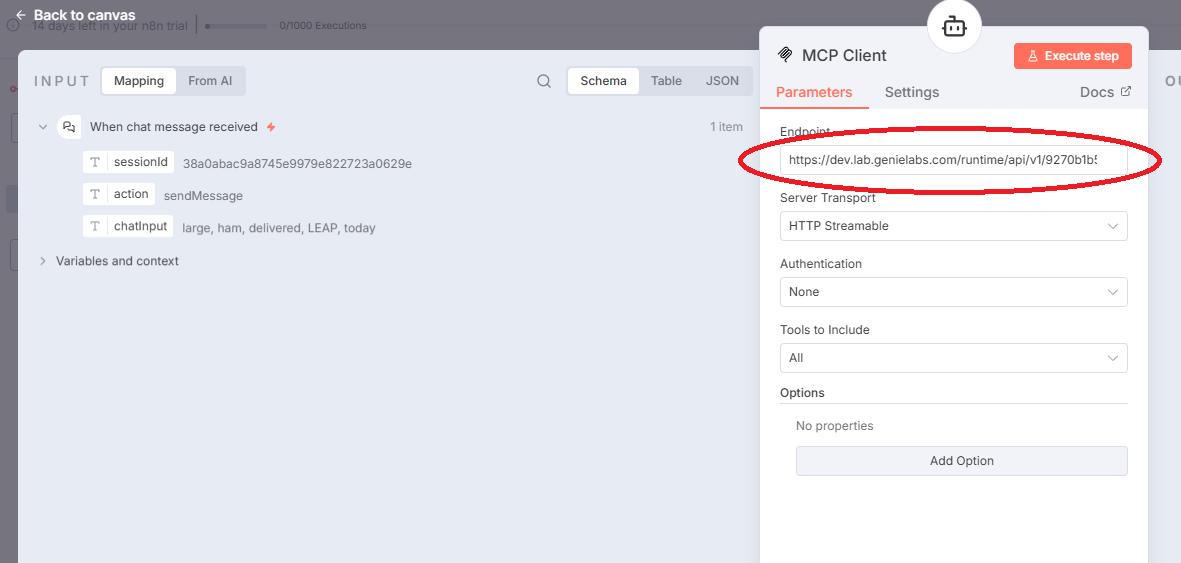The image size is (1181, 563).
Task: Click the Endpoint URL input field
Action: tap(954, 160)
